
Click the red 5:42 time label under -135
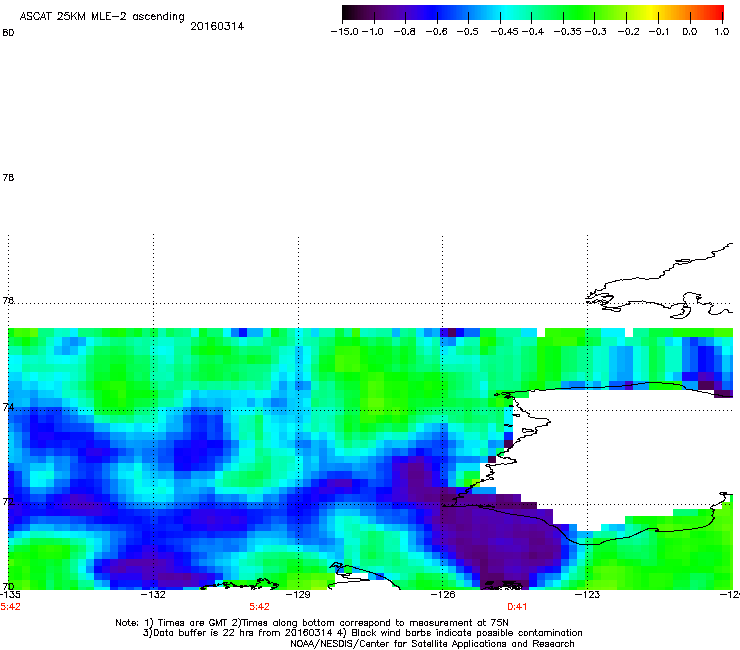[10, 607]
